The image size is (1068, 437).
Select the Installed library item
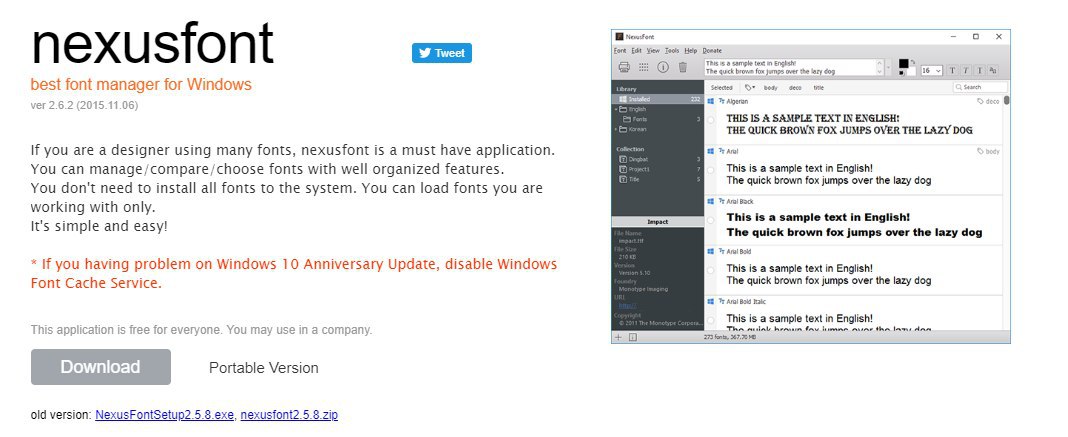point(658,99)
